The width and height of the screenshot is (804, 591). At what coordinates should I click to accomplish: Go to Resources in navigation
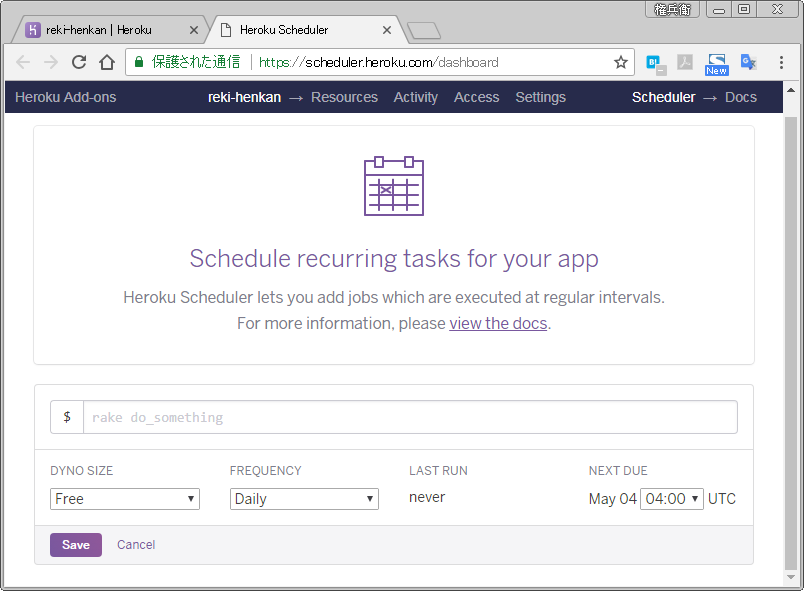pos(344,97)
